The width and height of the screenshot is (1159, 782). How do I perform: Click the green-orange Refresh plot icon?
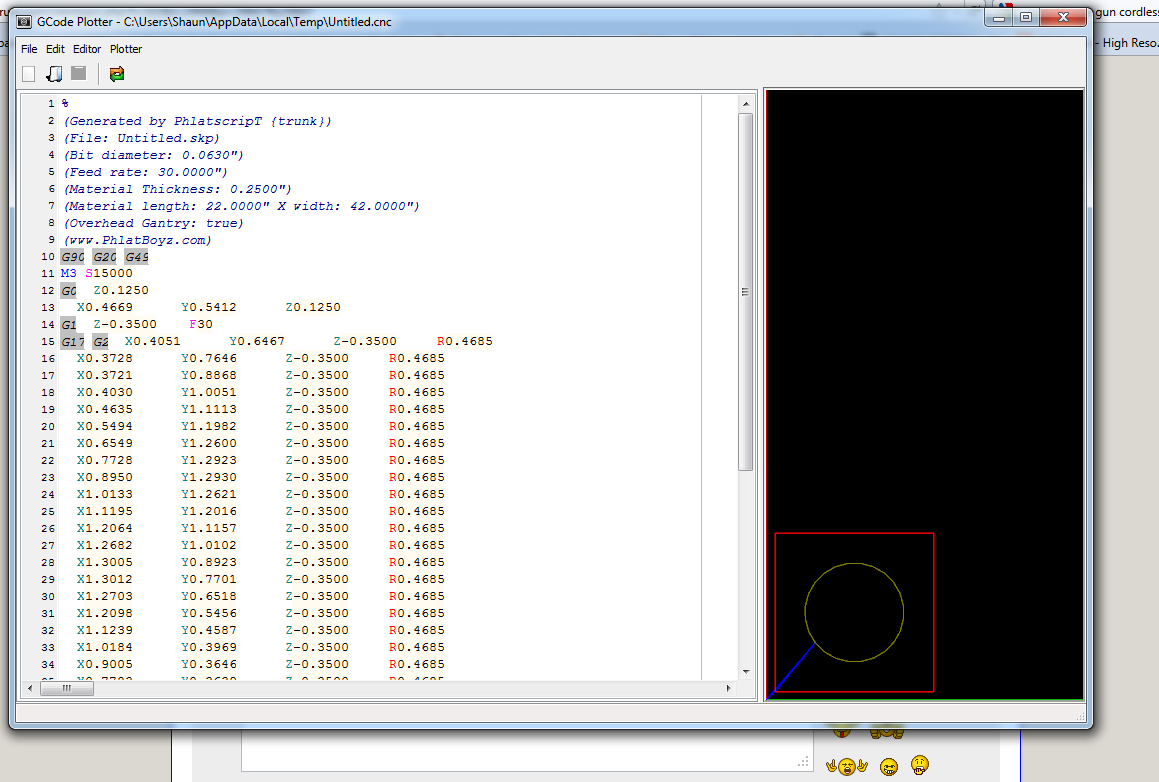(x=117, y=74)
